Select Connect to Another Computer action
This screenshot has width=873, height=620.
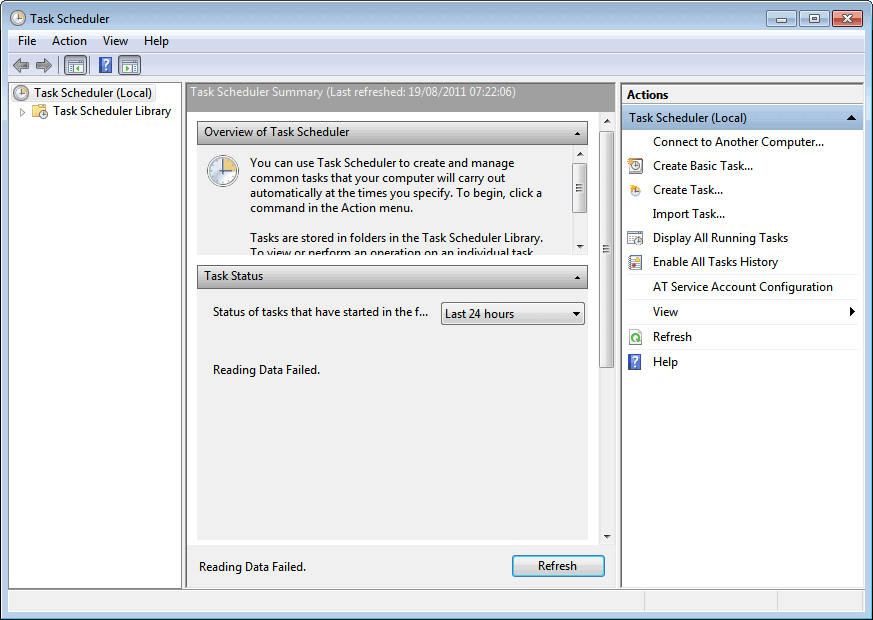[x=738, y=142]
